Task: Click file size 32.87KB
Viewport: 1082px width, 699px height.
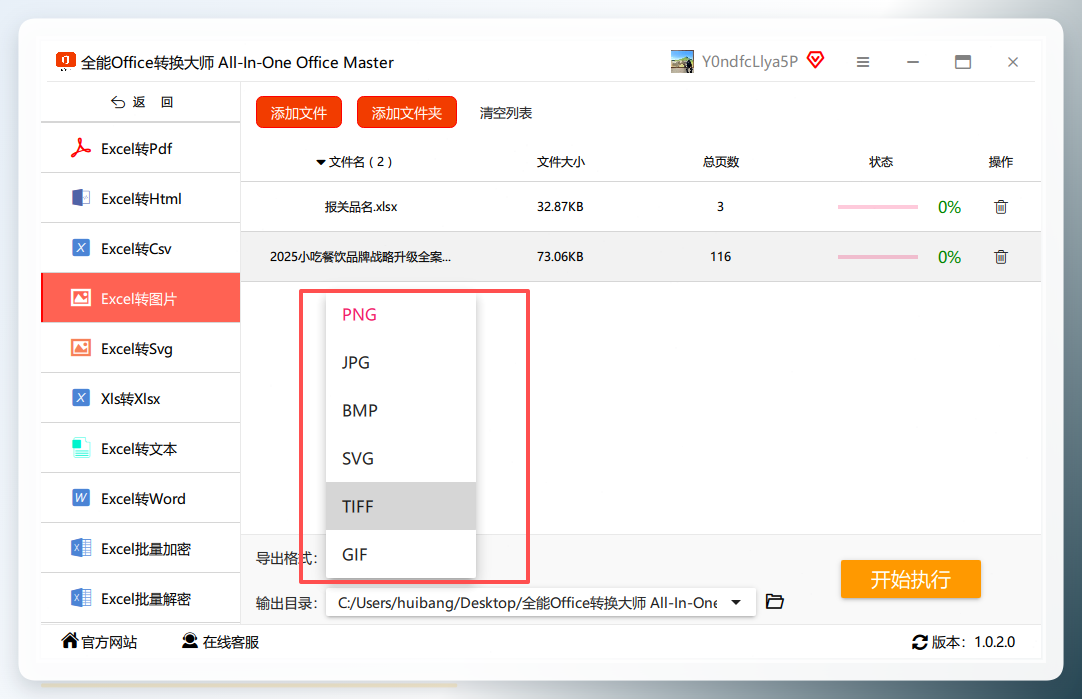Action: pos(560,206)
